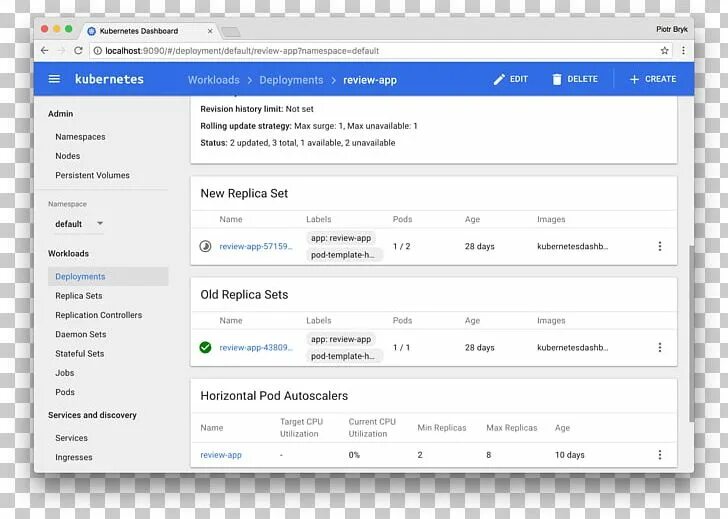Click pod-template-h label in Old Replica Sets
Screen dimensions: 728x519
[x=344, y=356]
